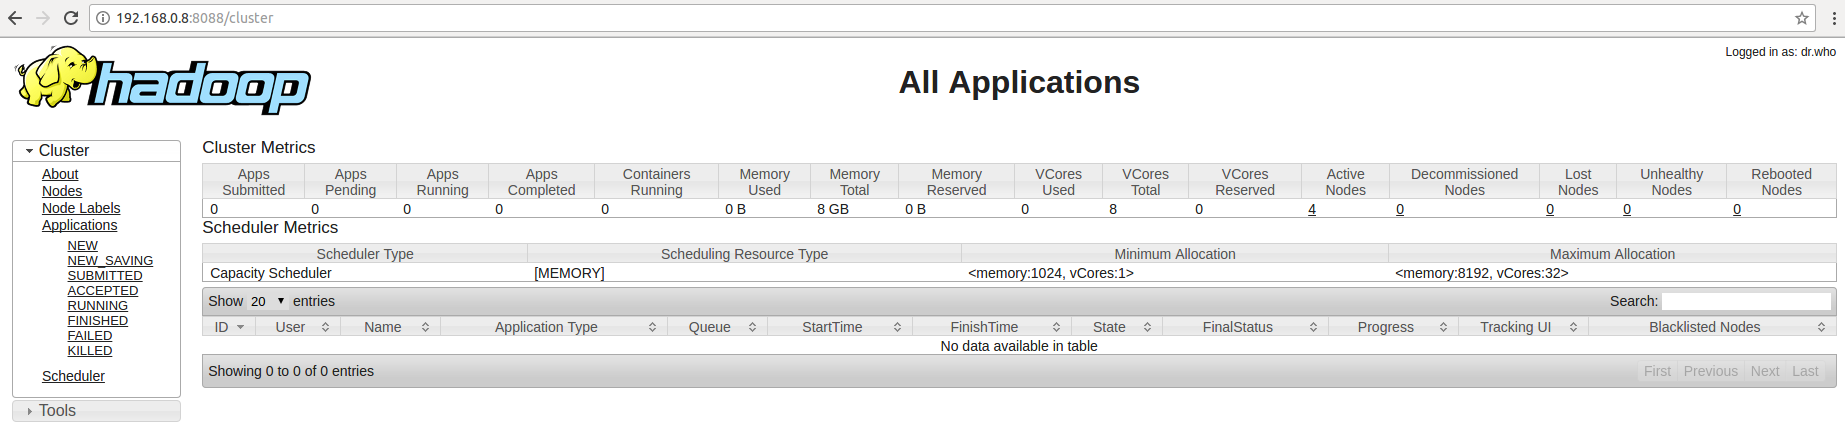Sort table by ID column arrow
Viewport: 1845px width, 434px height.
coord(240,327)
